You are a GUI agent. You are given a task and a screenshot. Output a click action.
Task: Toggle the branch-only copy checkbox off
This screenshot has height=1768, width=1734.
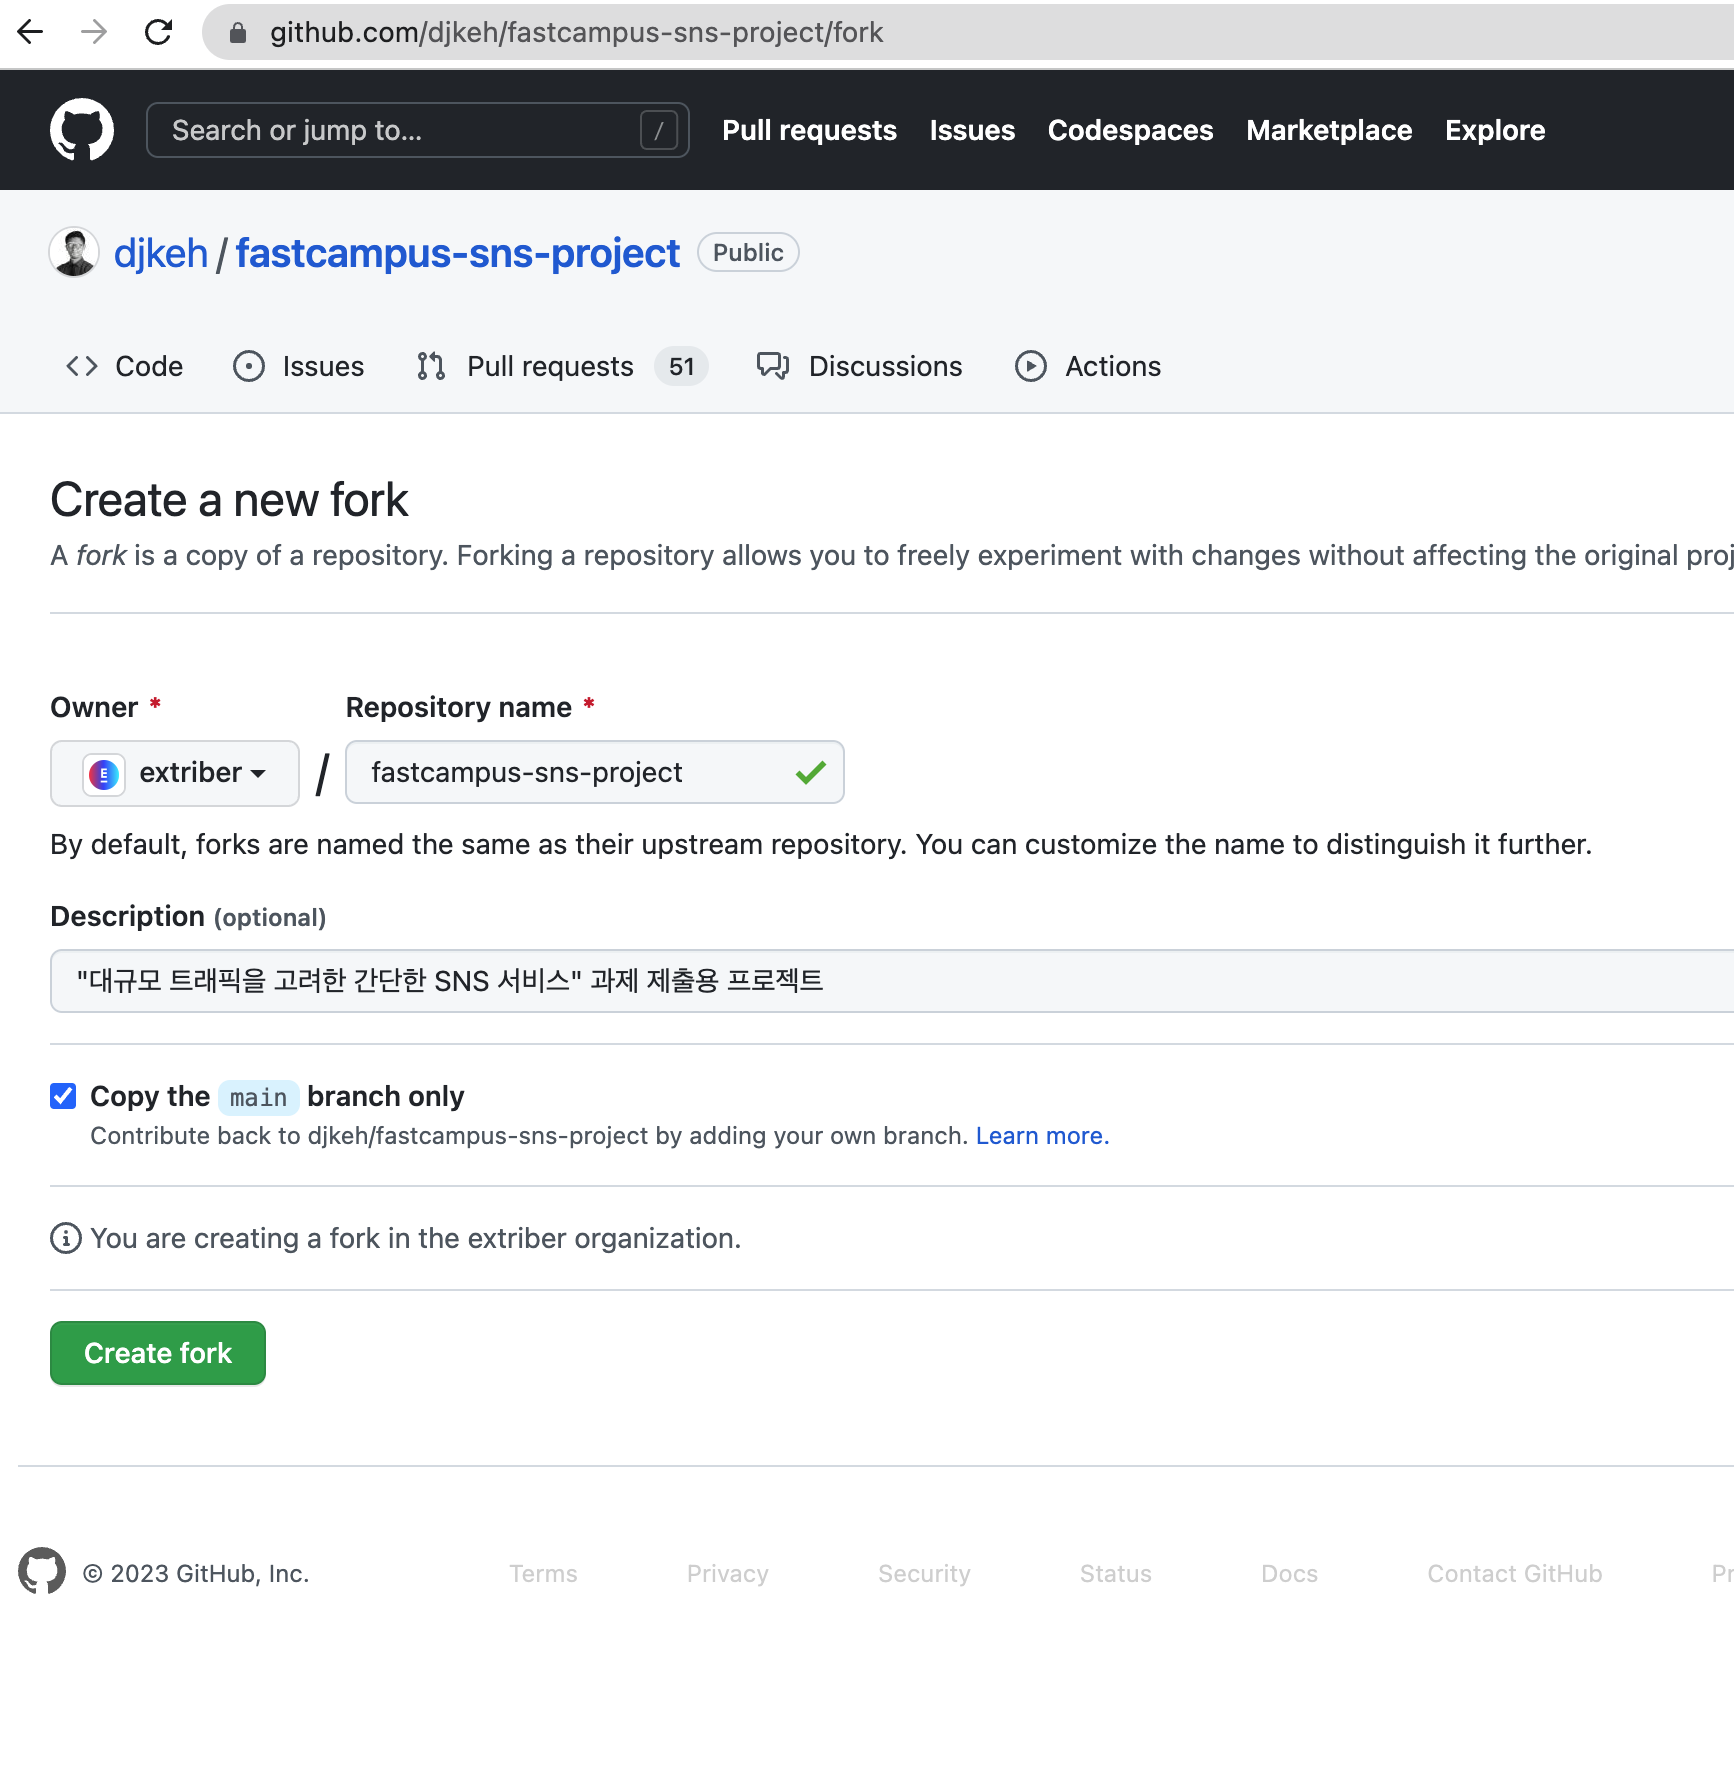coord(63,1096)
